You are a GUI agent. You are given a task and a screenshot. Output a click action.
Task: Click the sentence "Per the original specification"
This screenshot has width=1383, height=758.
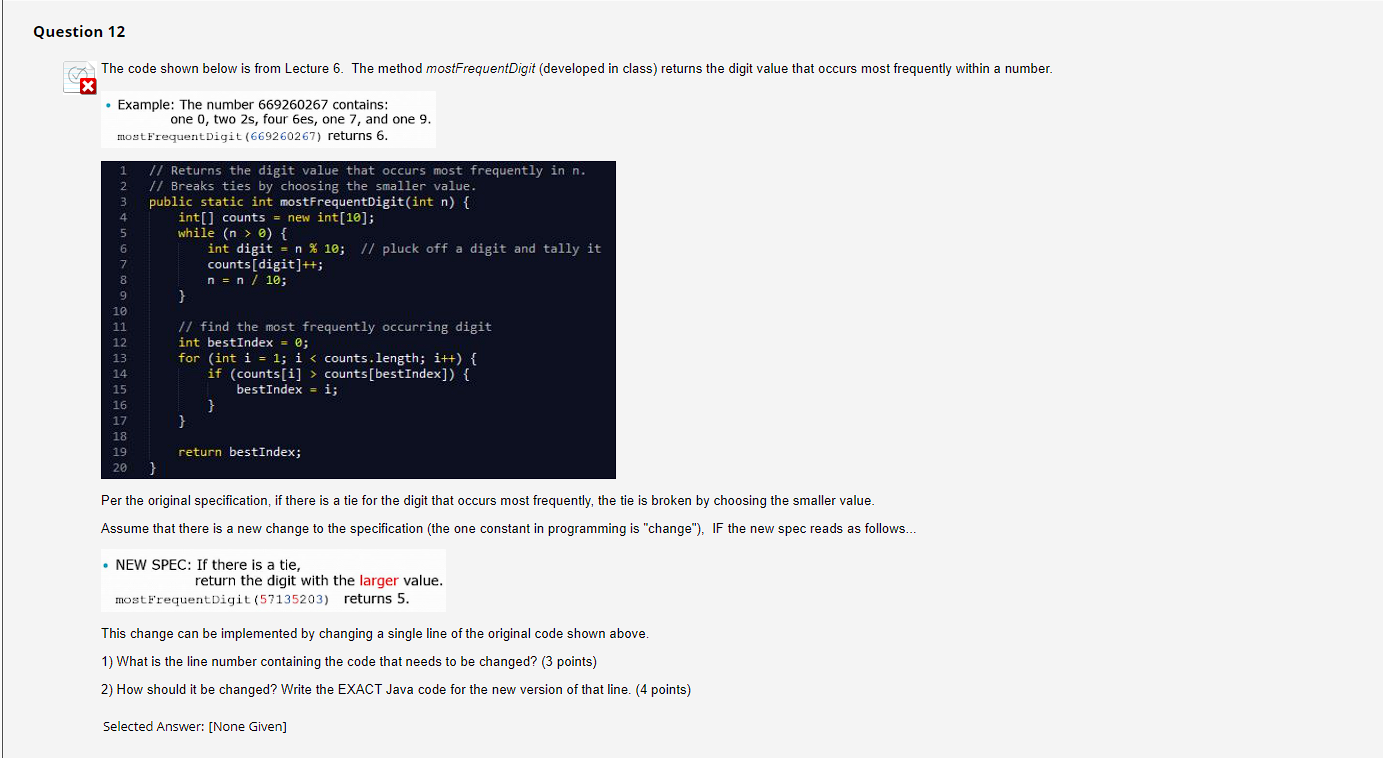pos(488,501)
